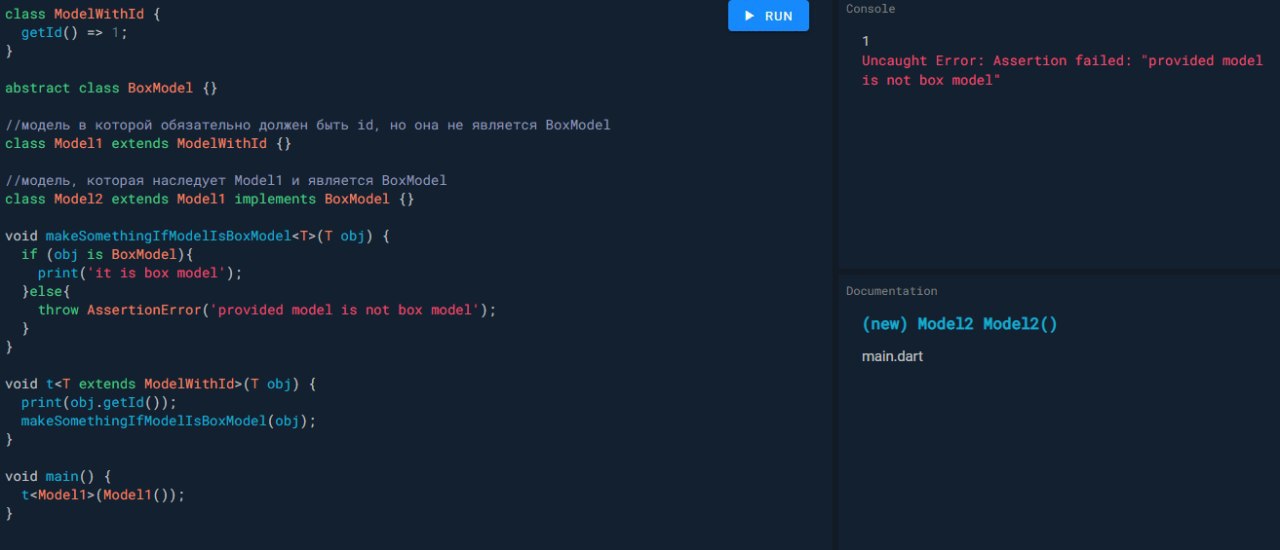Click 'class Model2 extends Model1 implements BoxModel' line
Image resolution: width=1280 pixels, height=550 pixels.
point(209,199)
